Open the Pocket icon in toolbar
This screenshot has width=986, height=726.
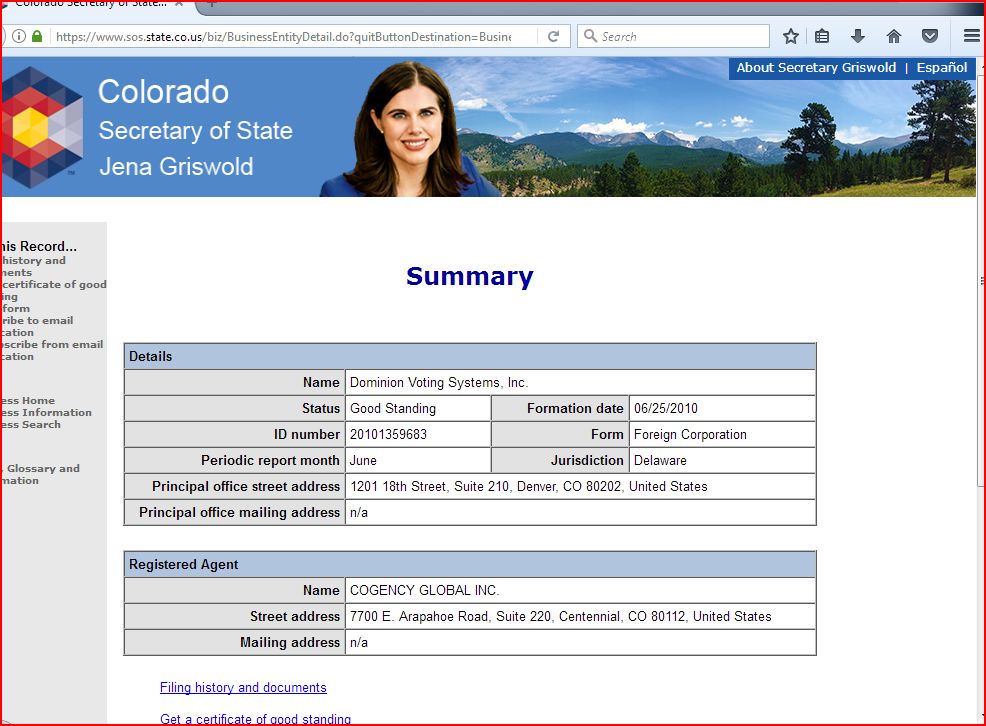click(x=930, y=36)
